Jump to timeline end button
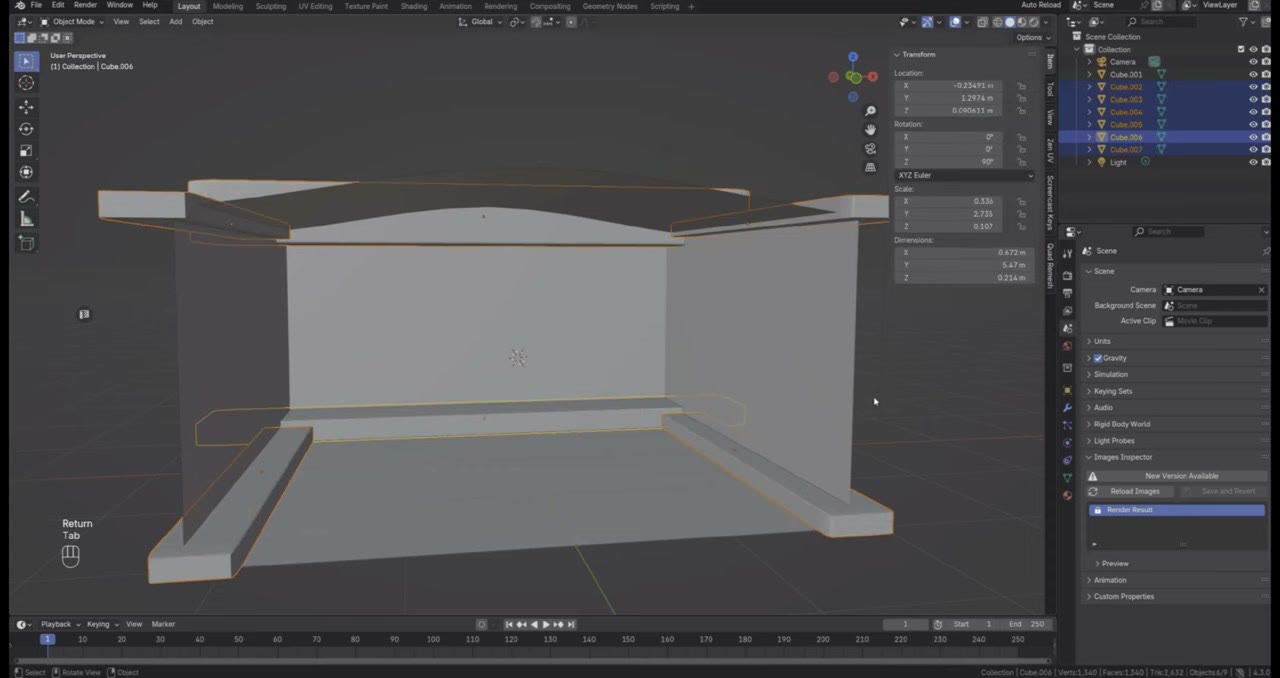The image size is (1280, 678). 571,624
